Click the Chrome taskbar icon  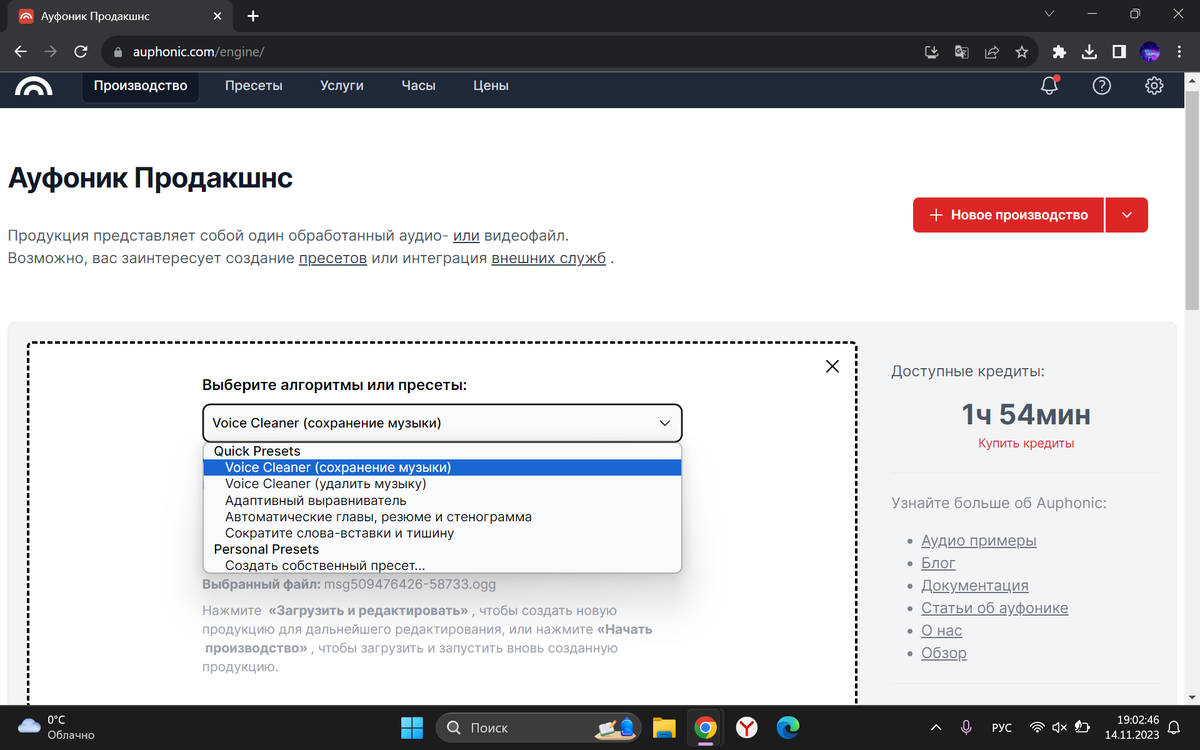706,727
